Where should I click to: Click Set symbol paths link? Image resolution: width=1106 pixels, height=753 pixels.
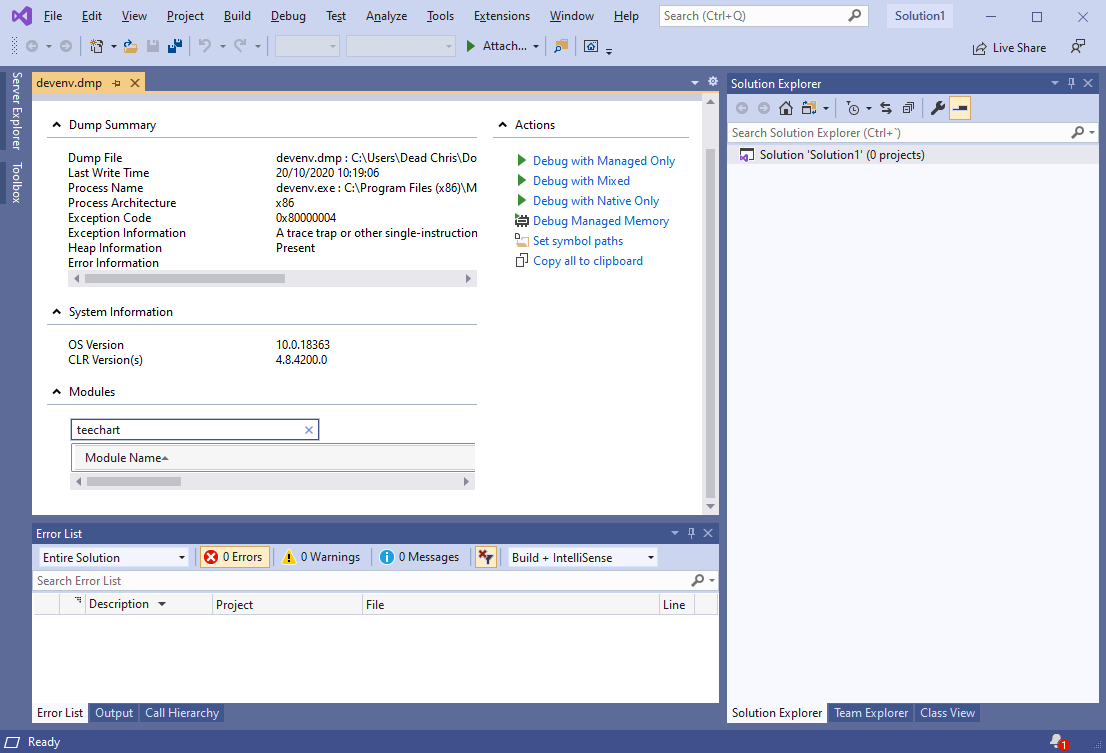tap(578, 241)
